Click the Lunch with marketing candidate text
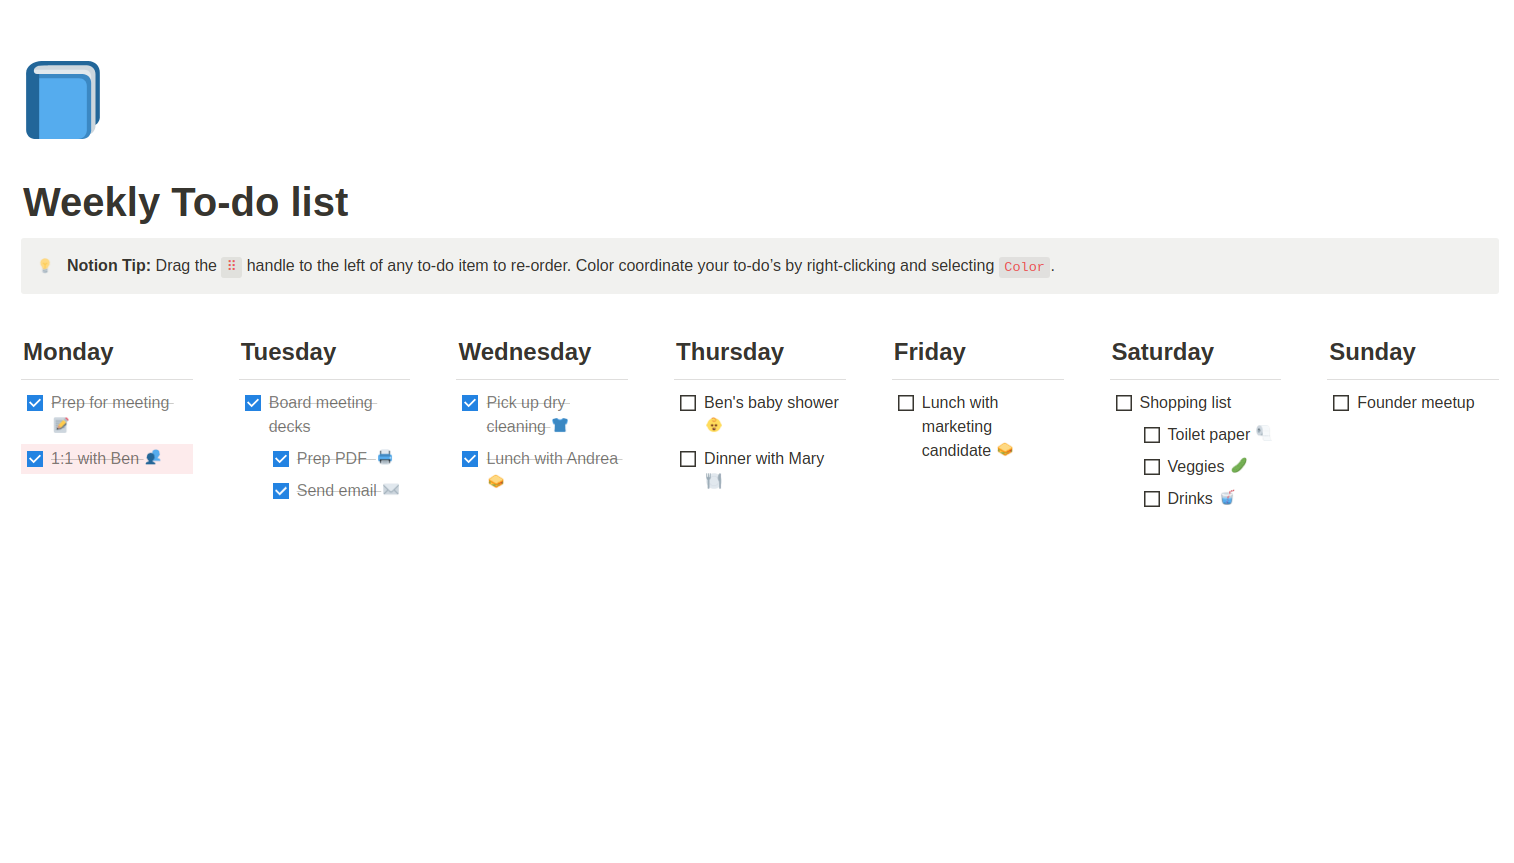 point(958,426)
